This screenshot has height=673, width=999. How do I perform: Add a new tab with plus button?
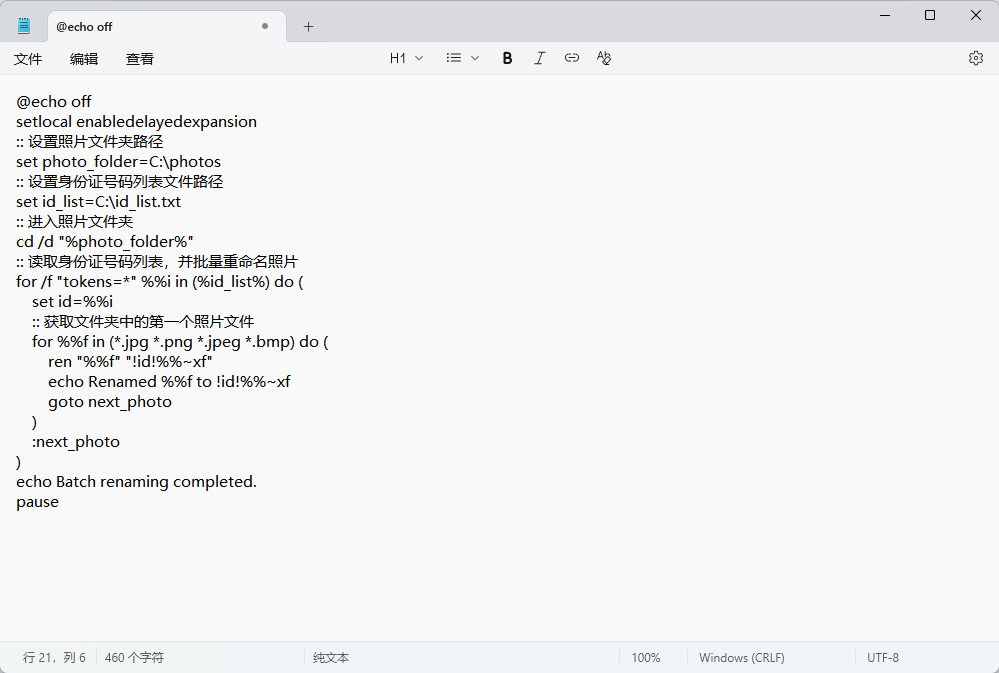[308, 27]
